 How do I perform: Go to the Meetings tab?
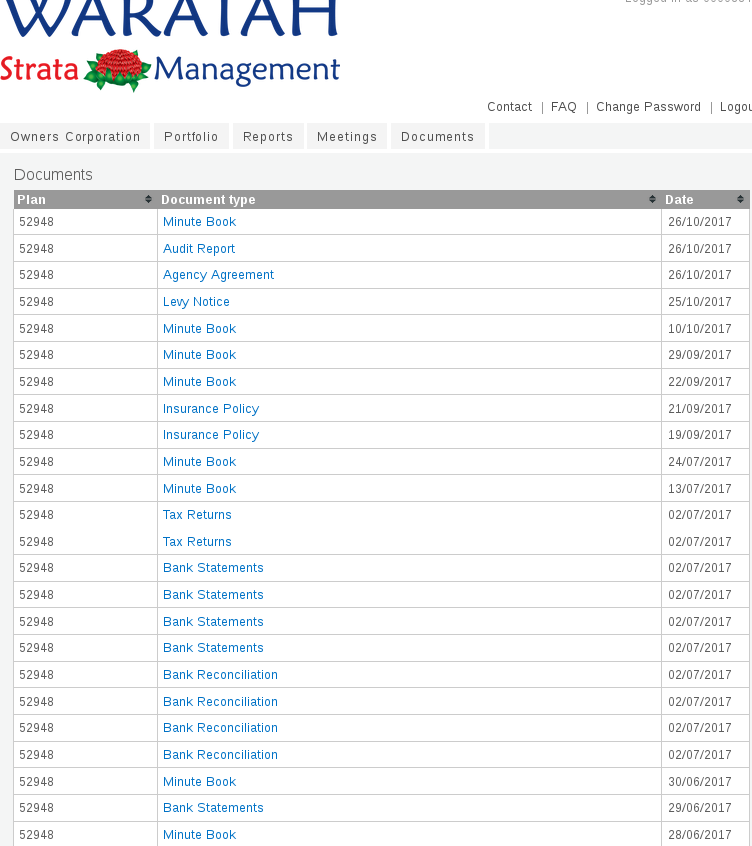pyautogui.click(x=347, y=137)
